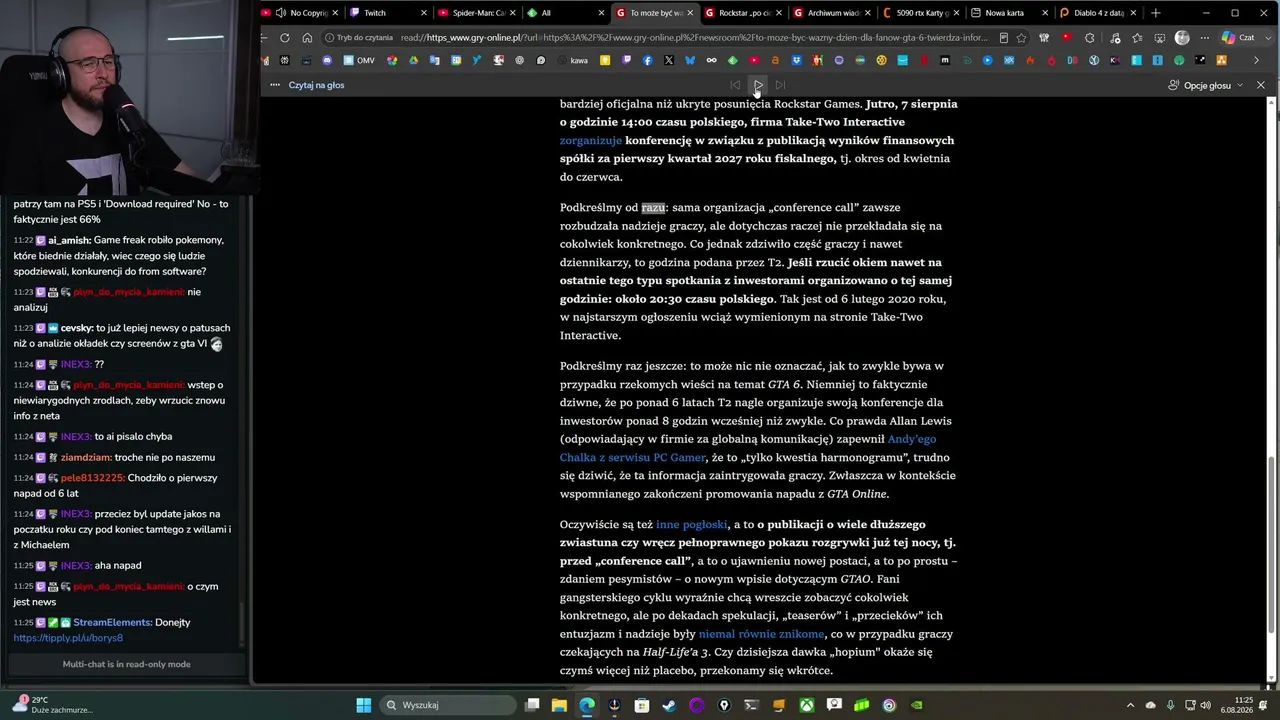
Task: Go to browser home page
Action: tap(307, 38)
